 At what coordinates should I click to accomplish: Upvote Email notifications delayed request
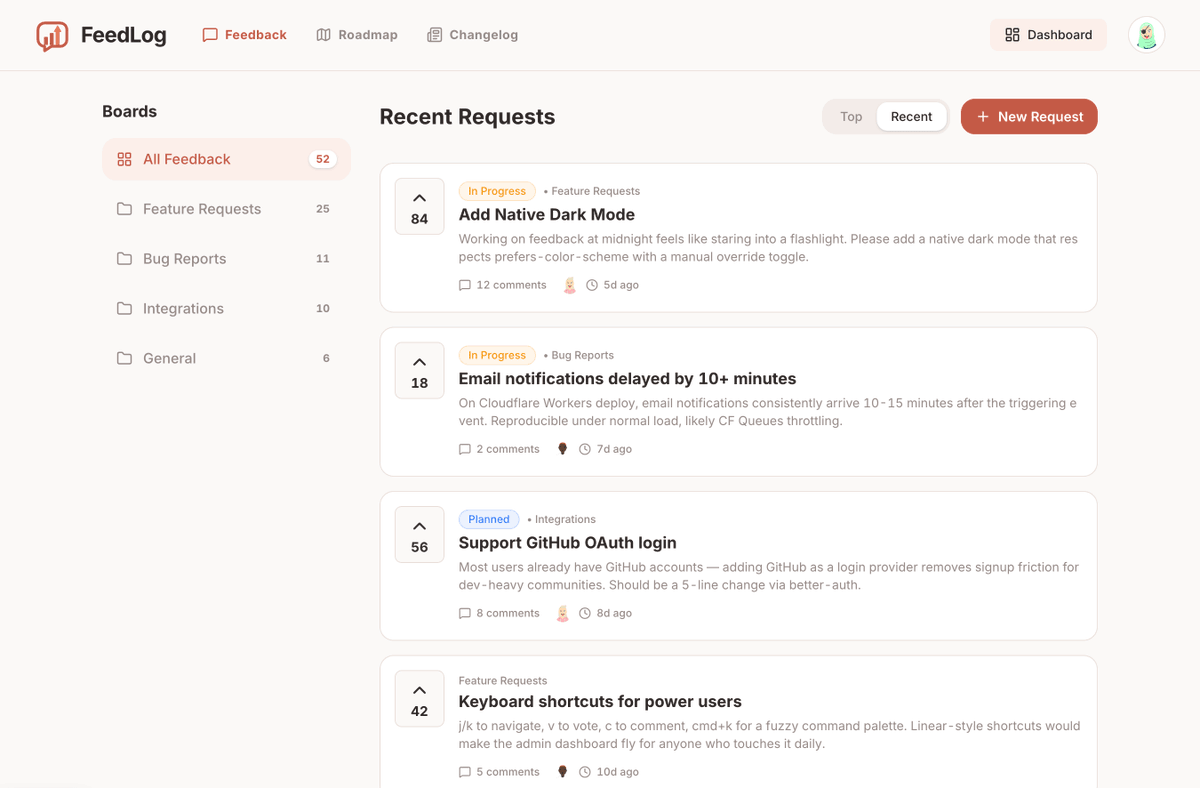[419, 371]
